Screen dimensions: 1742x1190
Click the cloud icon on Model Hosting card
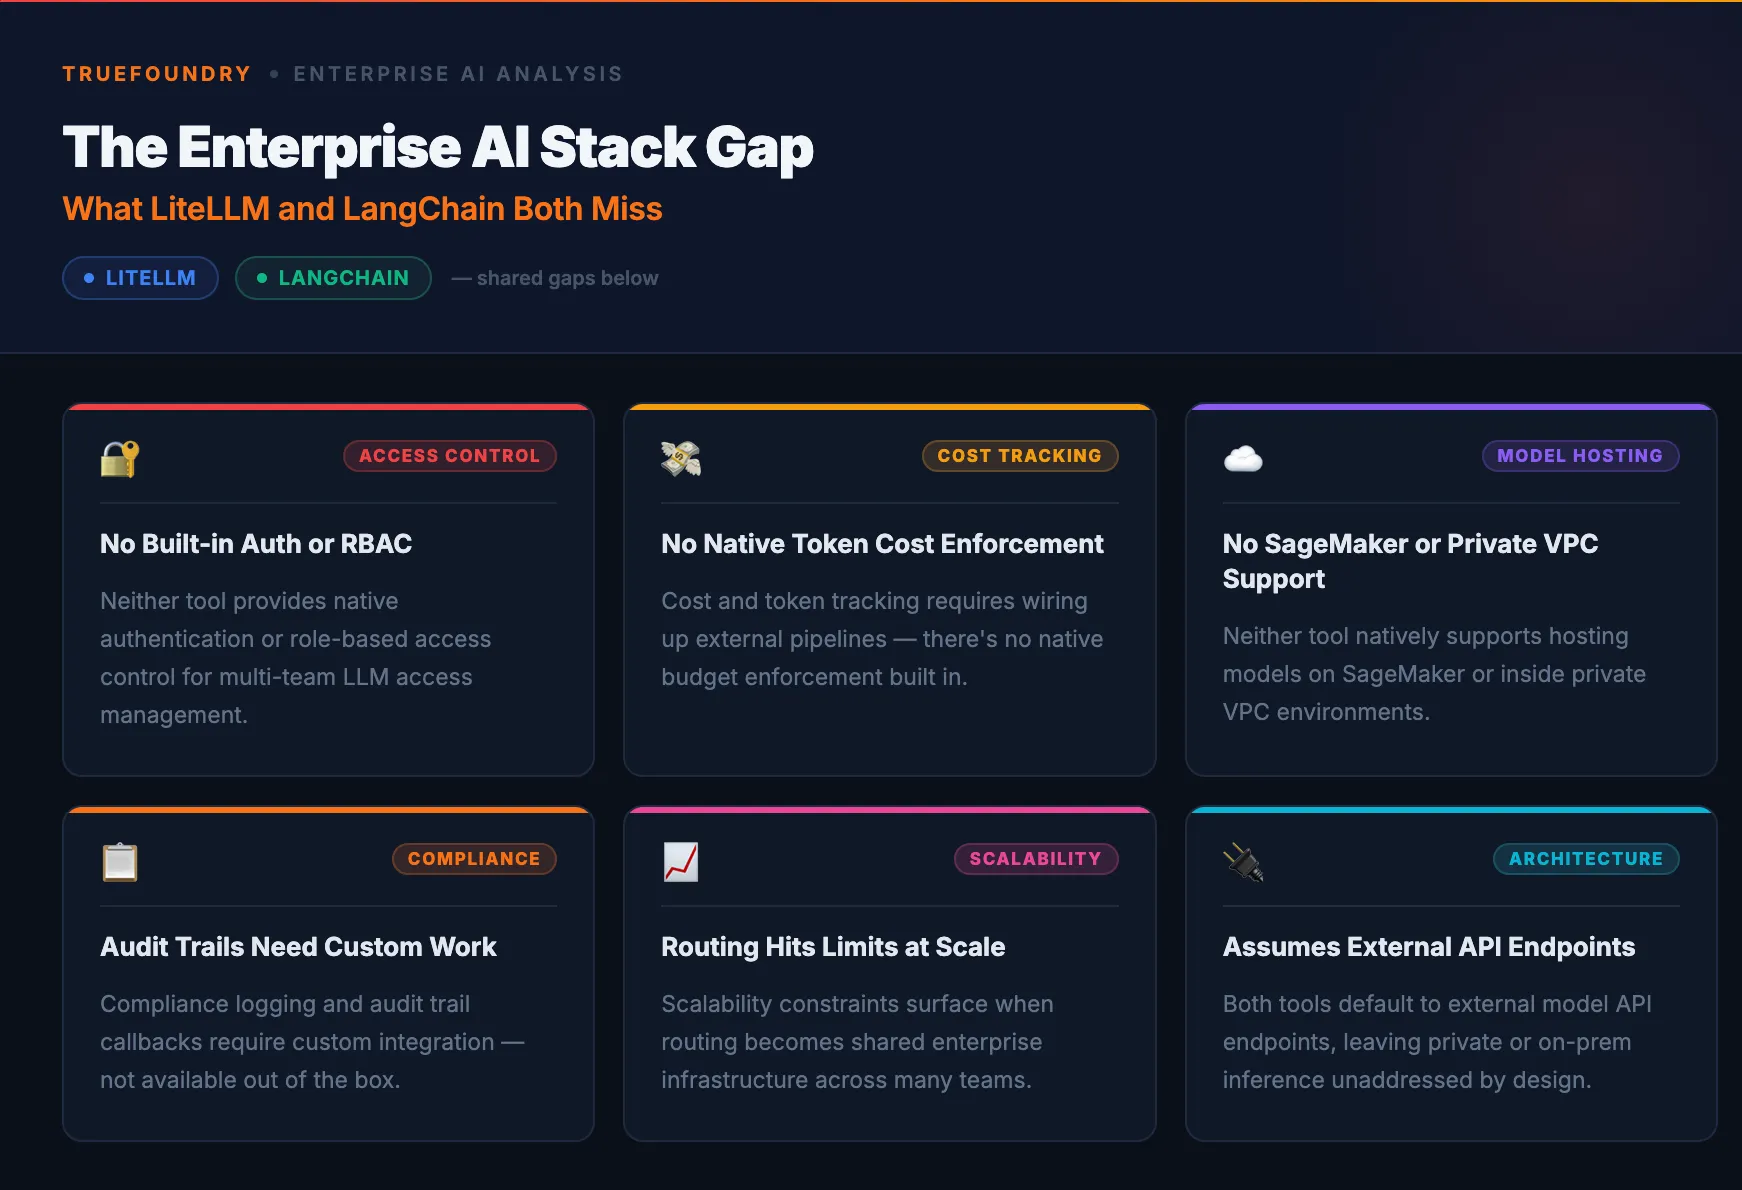click(1243, 458)
